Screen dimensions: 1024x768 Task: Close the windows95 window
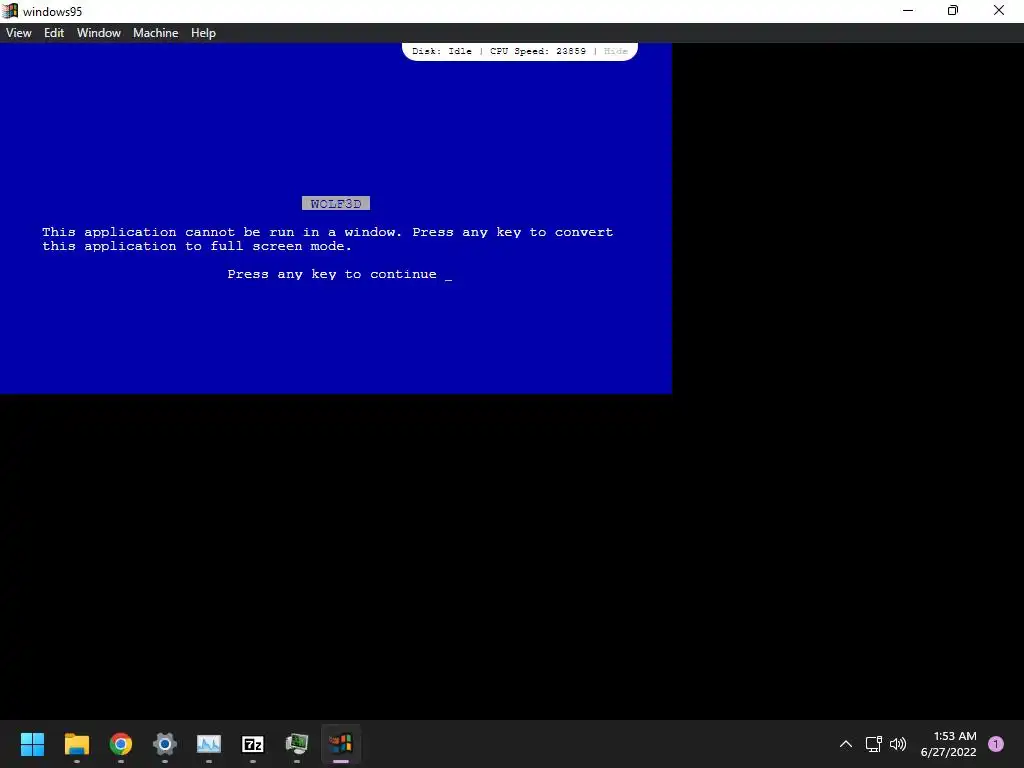click(999, 10)
